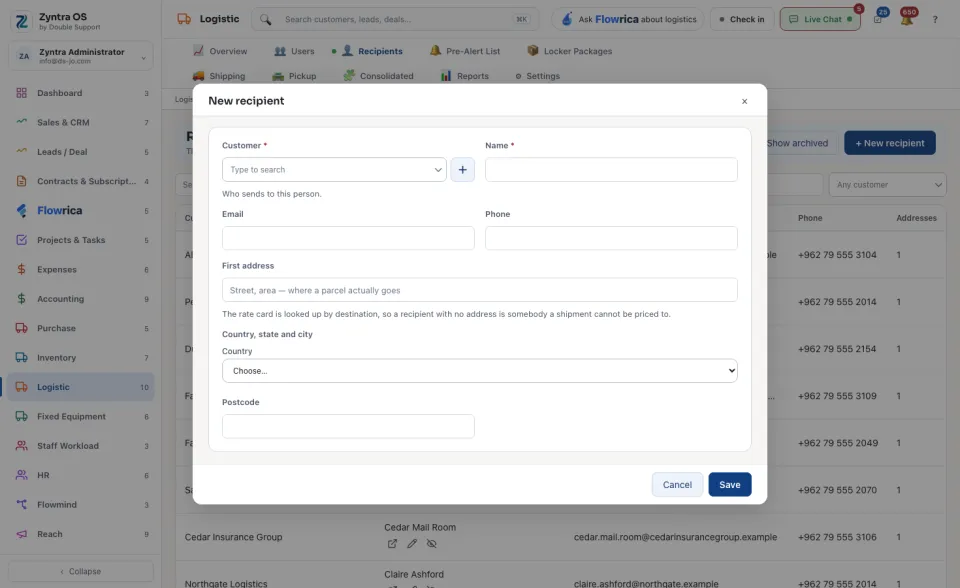
Task: Expand the Zyntra Administrator account menu
Action: pyautogui.click(x=81, y=56)
